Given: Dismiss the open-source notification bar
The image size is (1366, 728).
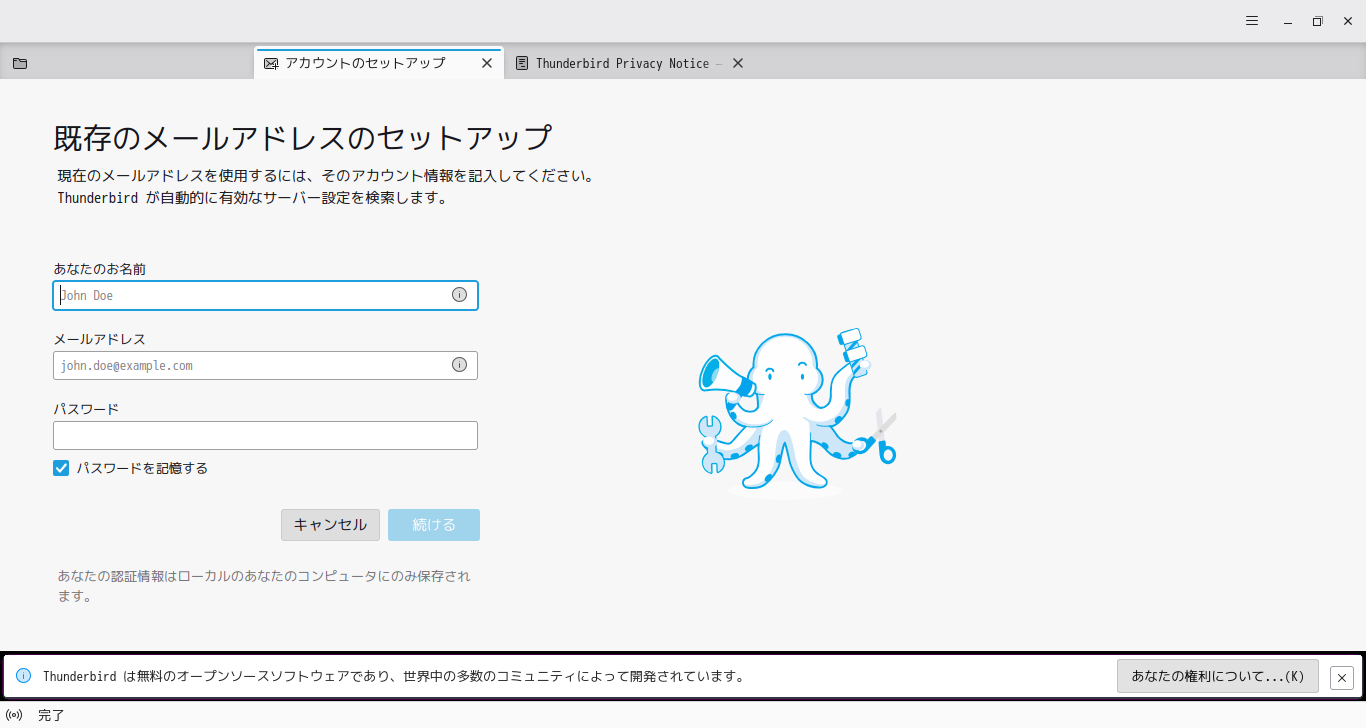Looking at the screenshot, I should (x=1341, y=677).
